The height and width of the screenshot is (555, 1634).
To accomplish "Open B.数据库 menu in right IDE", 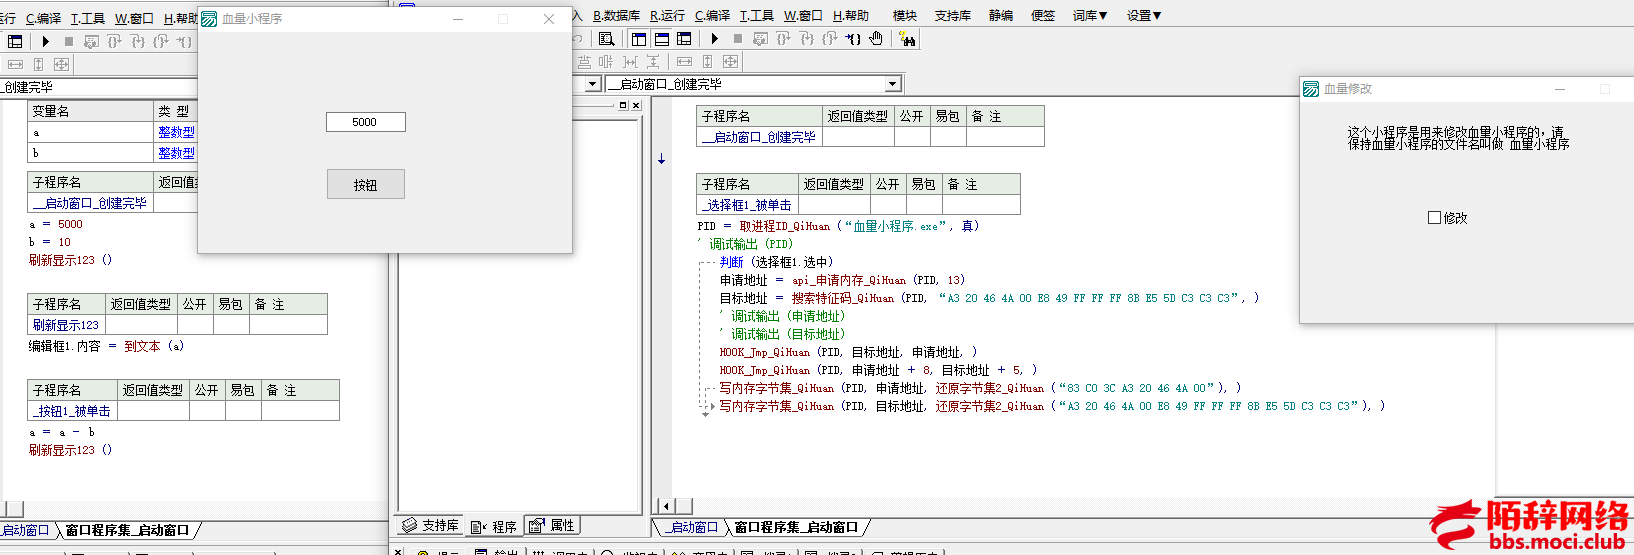I will (x=616, y=15).
